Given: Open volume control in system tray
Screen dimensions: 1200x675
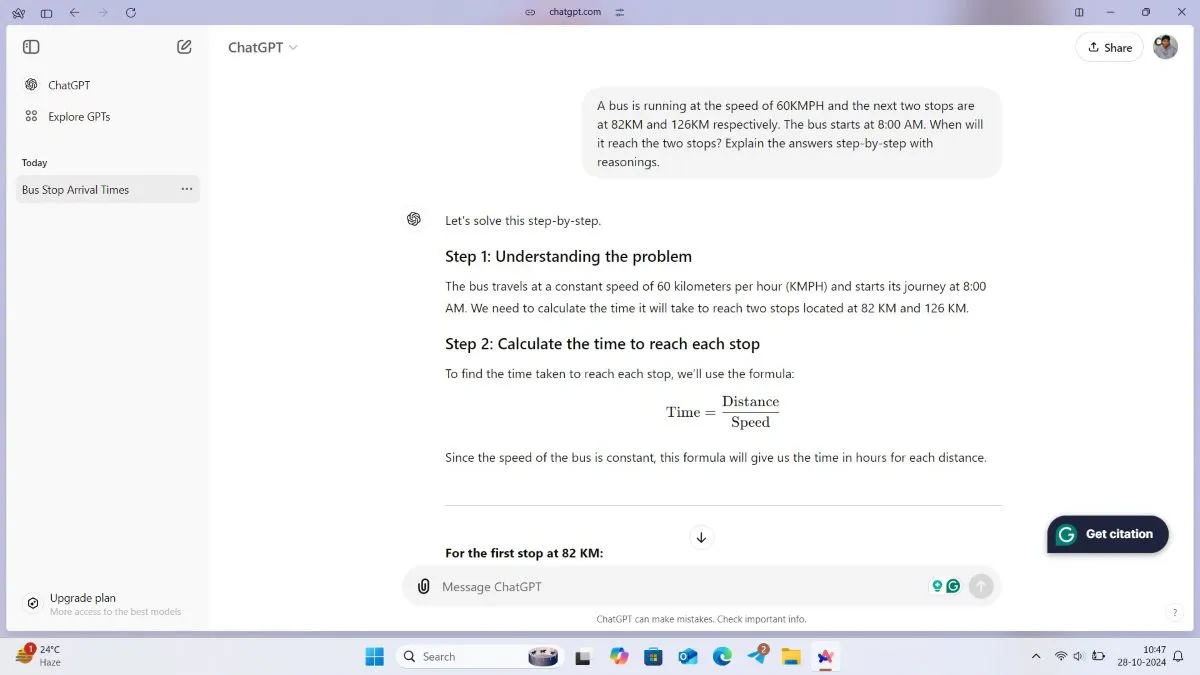Looking at the screenshot, I should (x=1079, y=656).
